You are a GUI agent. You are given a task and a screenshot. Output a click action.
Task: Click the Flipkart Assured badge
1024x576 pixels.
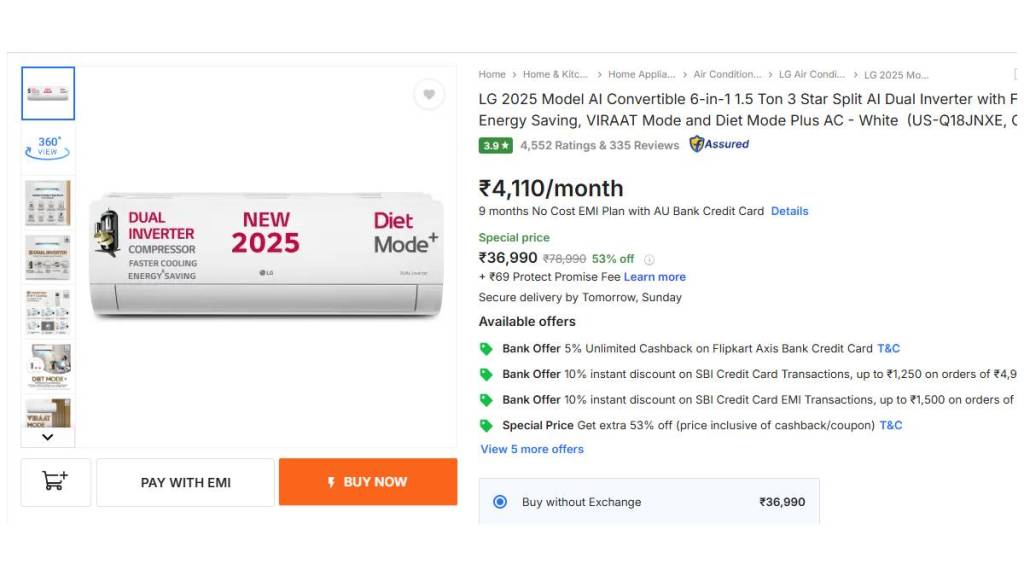(x=719, y=144)
